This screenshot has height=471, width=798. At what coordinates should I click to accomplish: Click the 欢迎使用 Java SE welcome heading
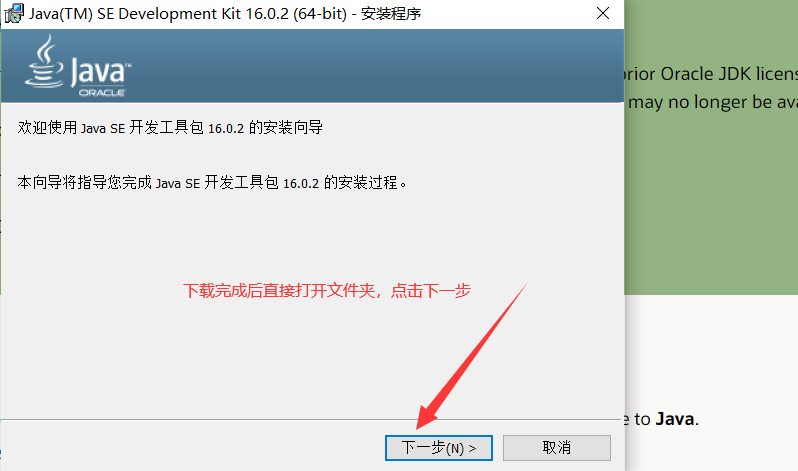pos(170,127)
